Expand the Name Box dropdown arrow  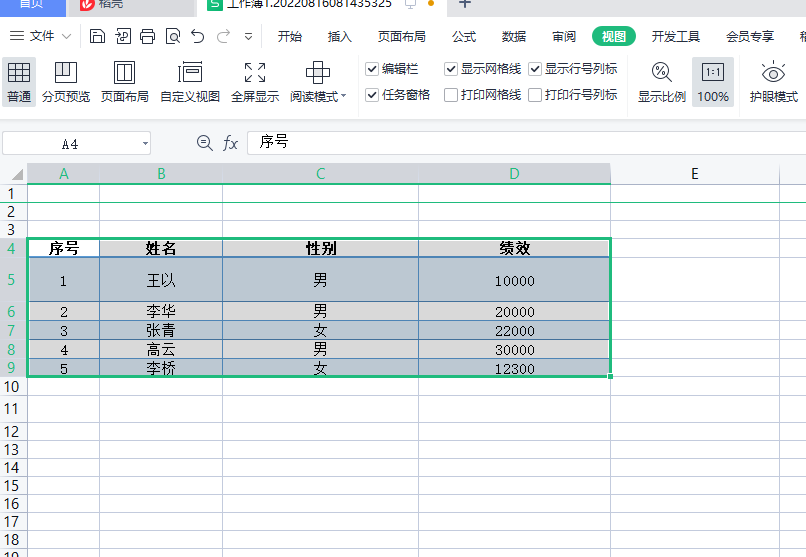coord(145,144)
